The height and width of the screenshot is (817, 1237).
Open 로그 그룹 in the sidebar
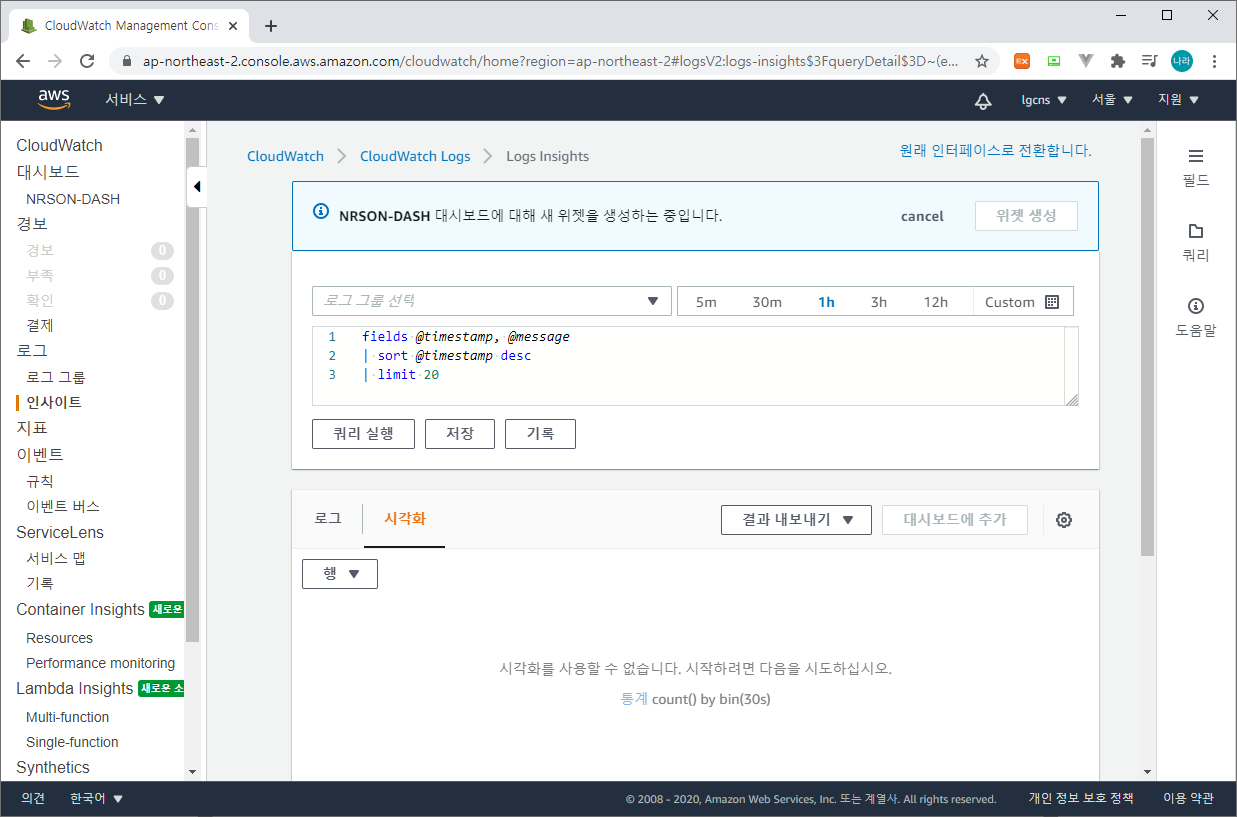pos(56,377)
